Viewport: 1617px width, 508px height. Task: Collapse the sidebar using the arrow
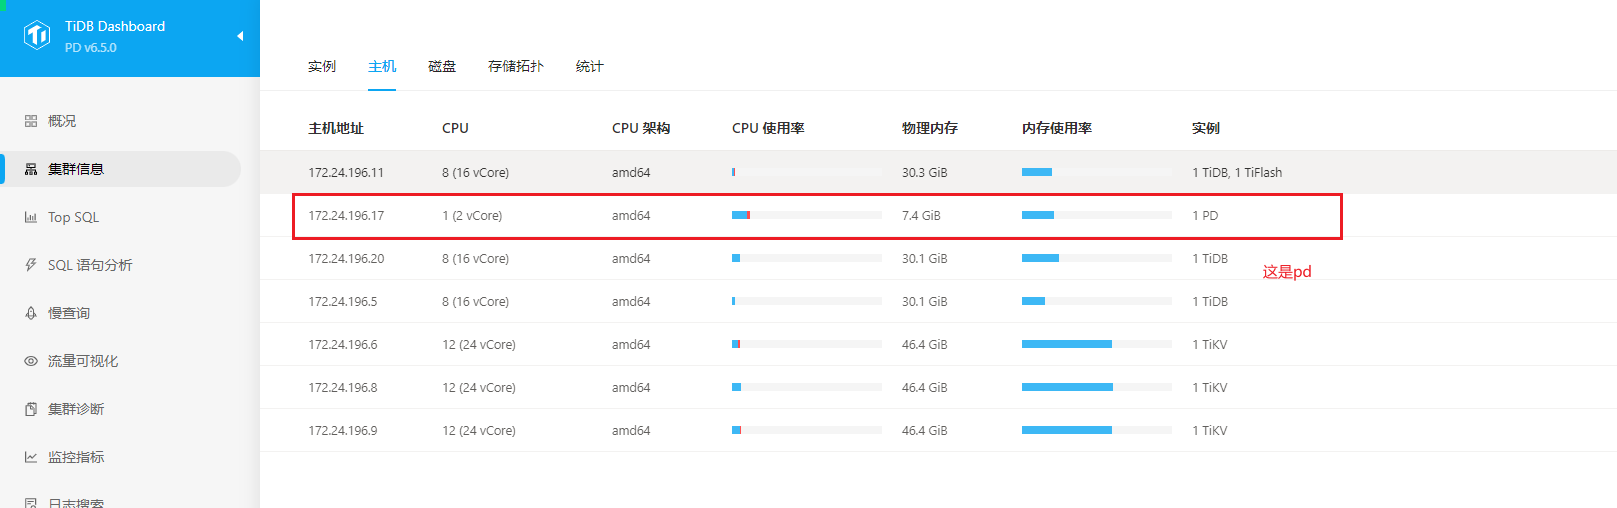click(240, 36)
